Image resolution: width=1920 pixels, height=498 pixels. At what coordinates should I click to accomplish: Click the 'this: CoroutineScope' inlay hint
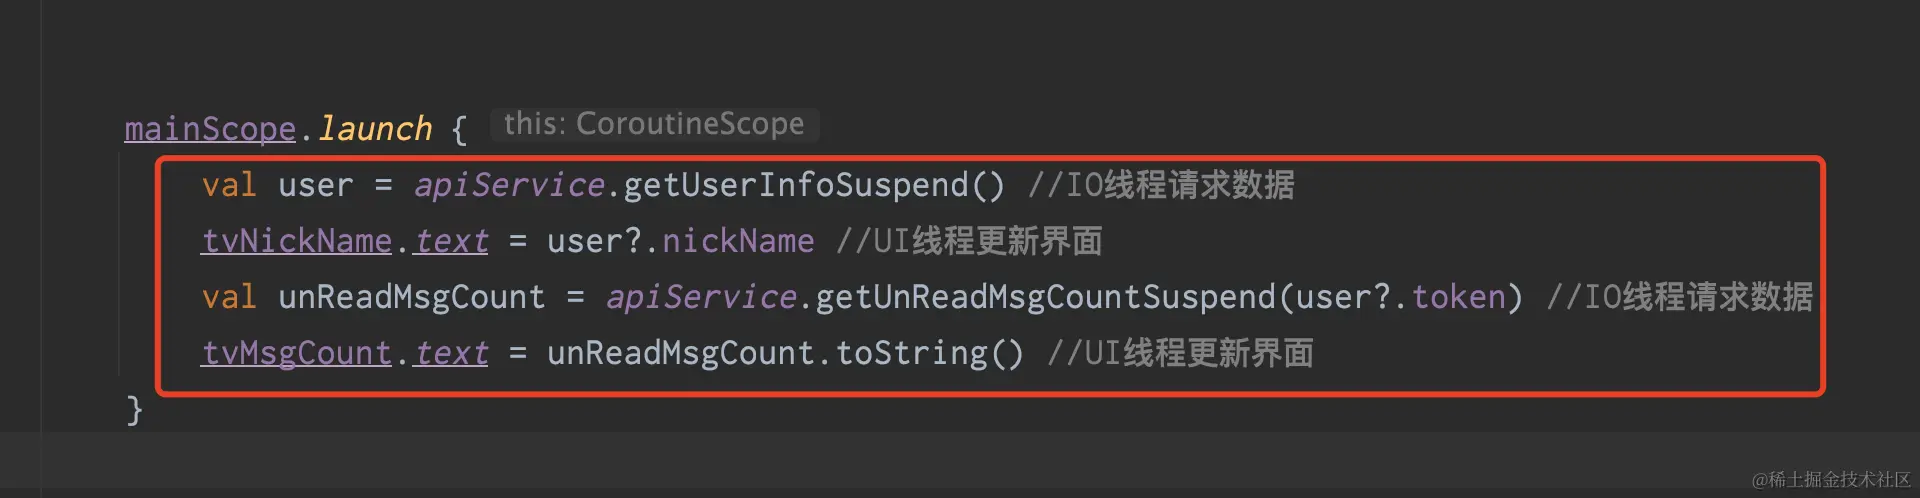point(654,124)
